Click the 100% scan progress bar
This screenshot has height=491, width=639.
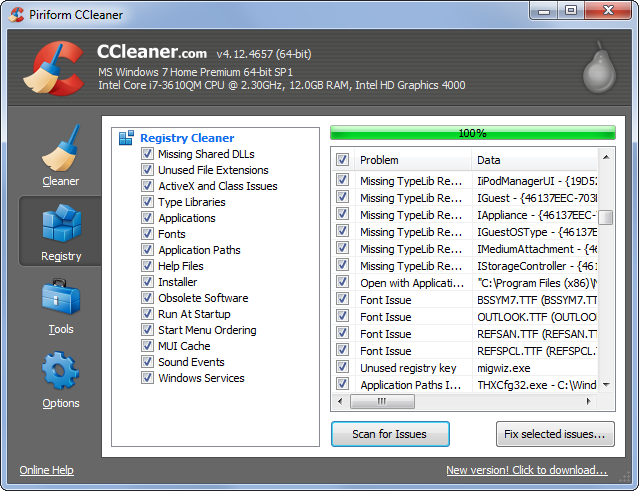(473, 133)
